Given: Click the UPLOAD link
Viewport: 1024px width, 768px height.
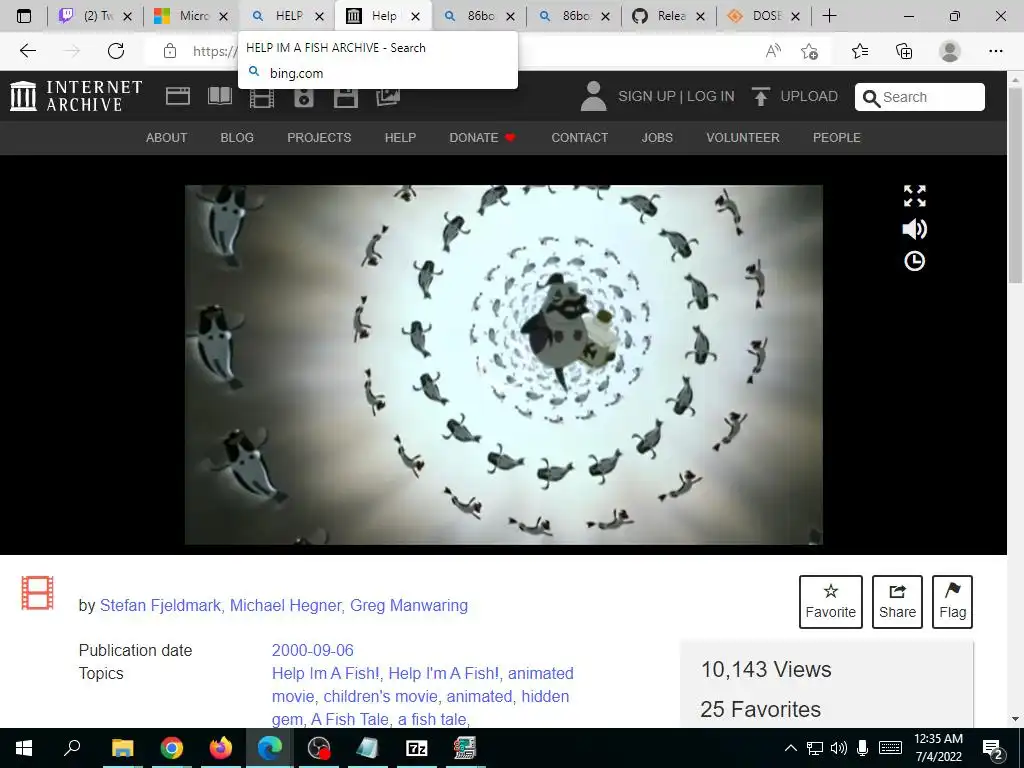Looking at the screenshot, I should click(809, 97).
